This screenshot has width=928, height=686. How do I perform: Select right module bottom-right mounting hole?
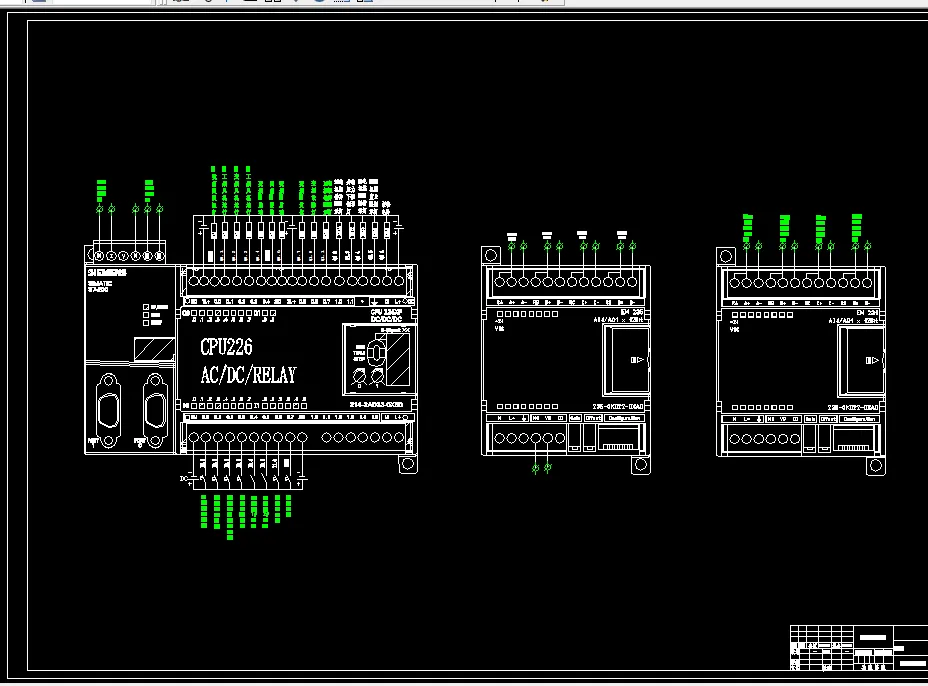[x=876, y=466]
